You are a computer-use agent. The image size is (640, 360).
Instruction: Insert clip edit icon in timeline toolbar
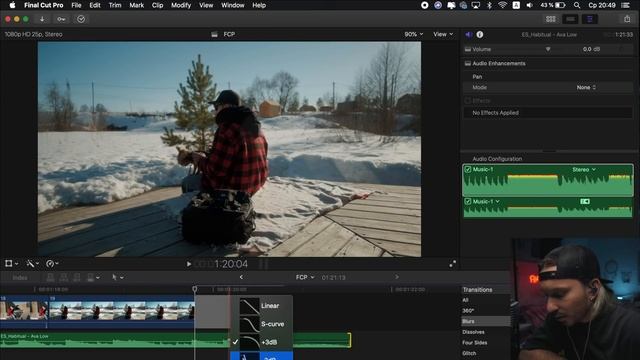click(64, 278)
